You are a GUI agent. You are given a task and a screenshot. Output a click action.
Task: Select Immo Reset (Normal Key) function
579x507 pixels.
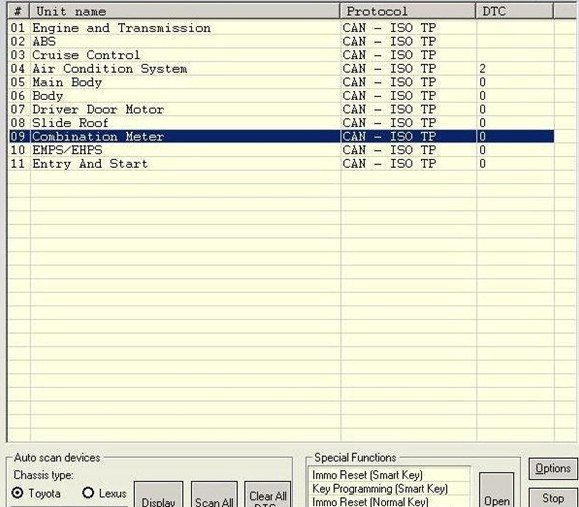(389, 501)
